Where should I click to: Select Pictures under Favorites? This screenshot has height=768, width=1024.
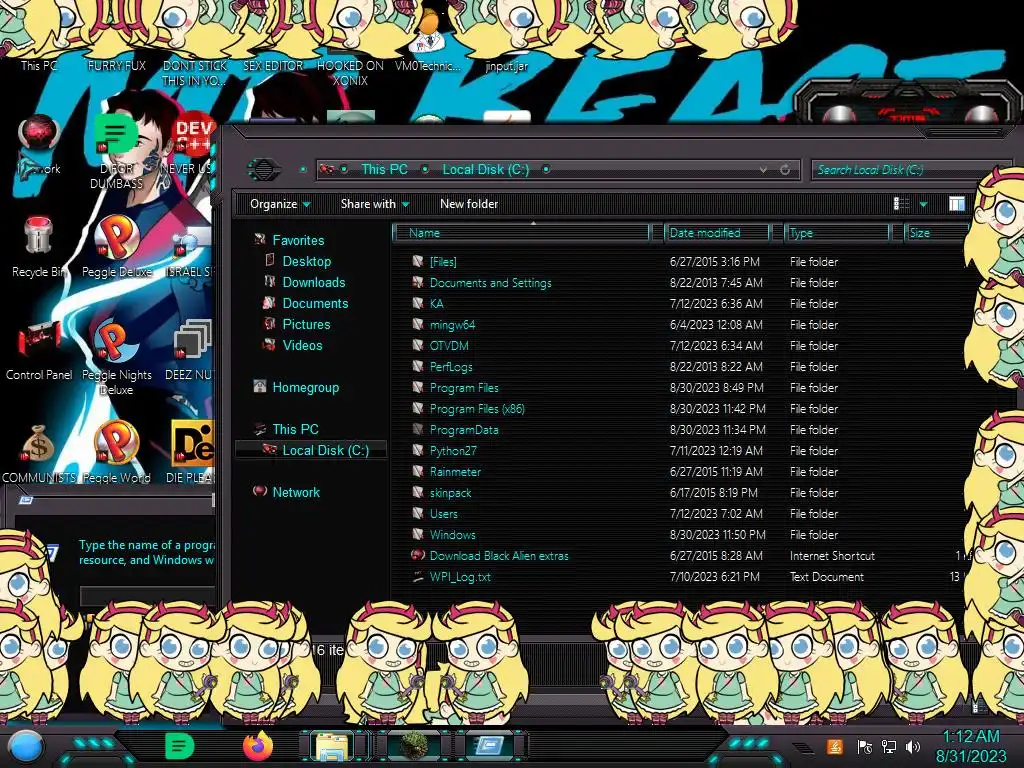306,324
